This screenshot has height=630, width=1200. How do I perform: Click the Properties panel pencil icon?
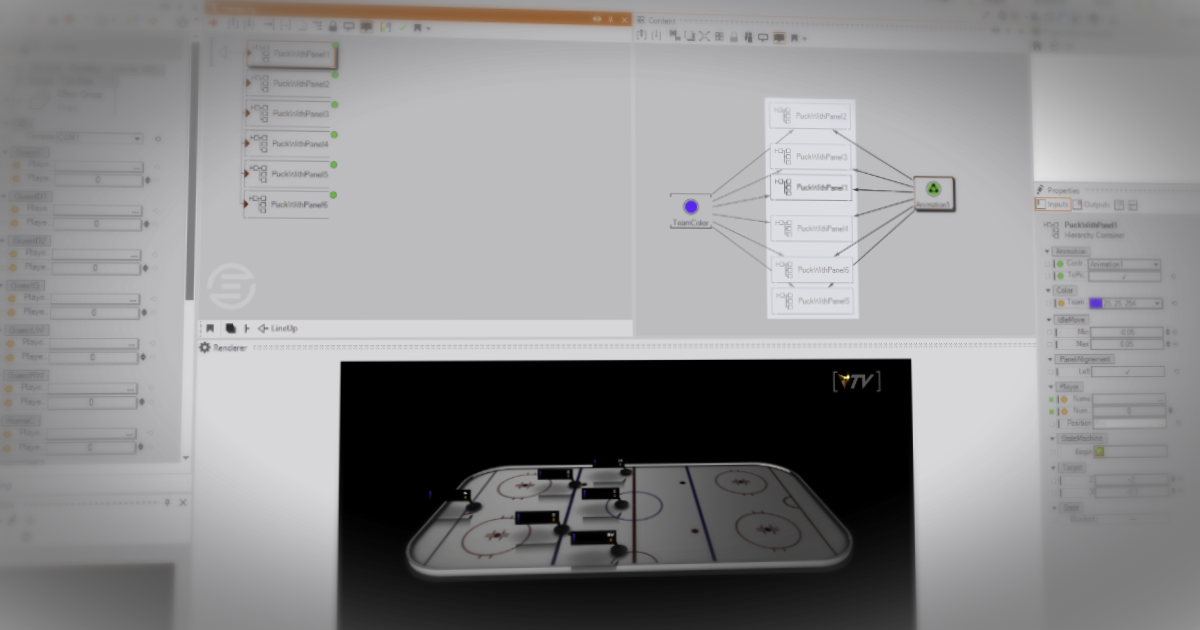coord(1039,188)
